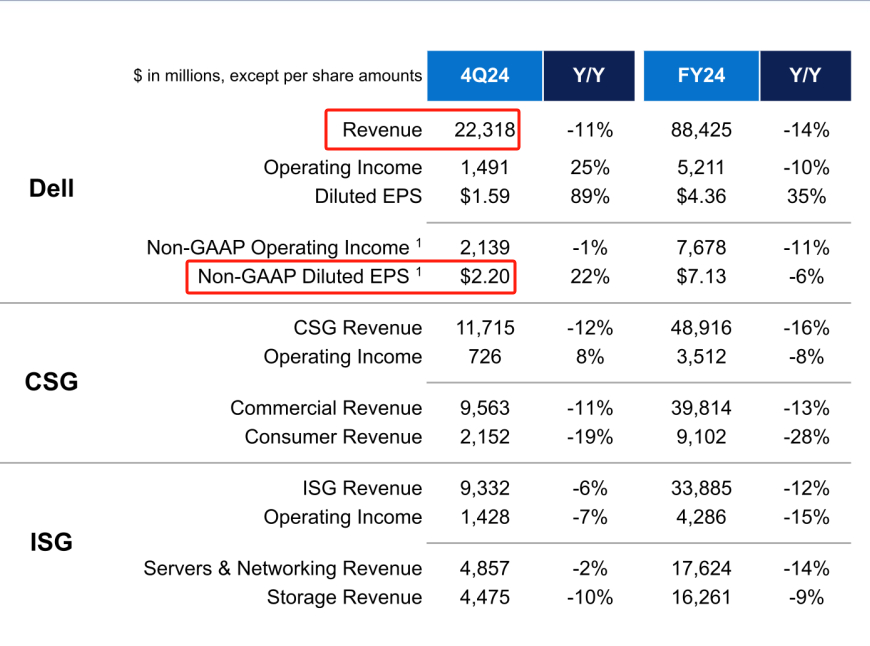This screenshot has height=646, width=870.
Task: Click the CSG Revenue value 11,715
Action: pos(484,328)
